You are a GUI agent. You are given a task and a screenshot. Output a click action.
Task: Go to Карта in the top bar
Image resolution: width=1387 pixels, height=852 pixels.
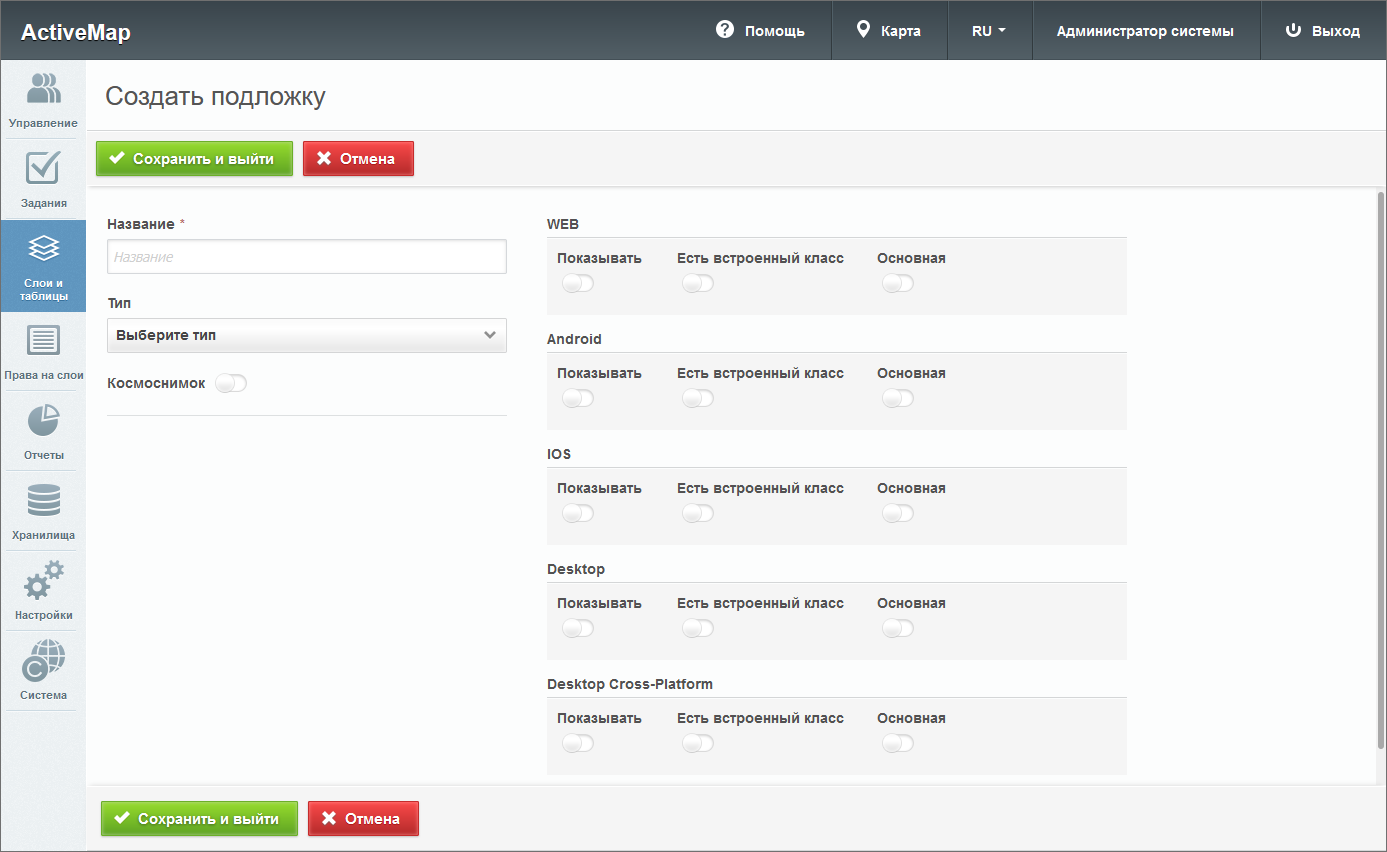pos(889,31)
